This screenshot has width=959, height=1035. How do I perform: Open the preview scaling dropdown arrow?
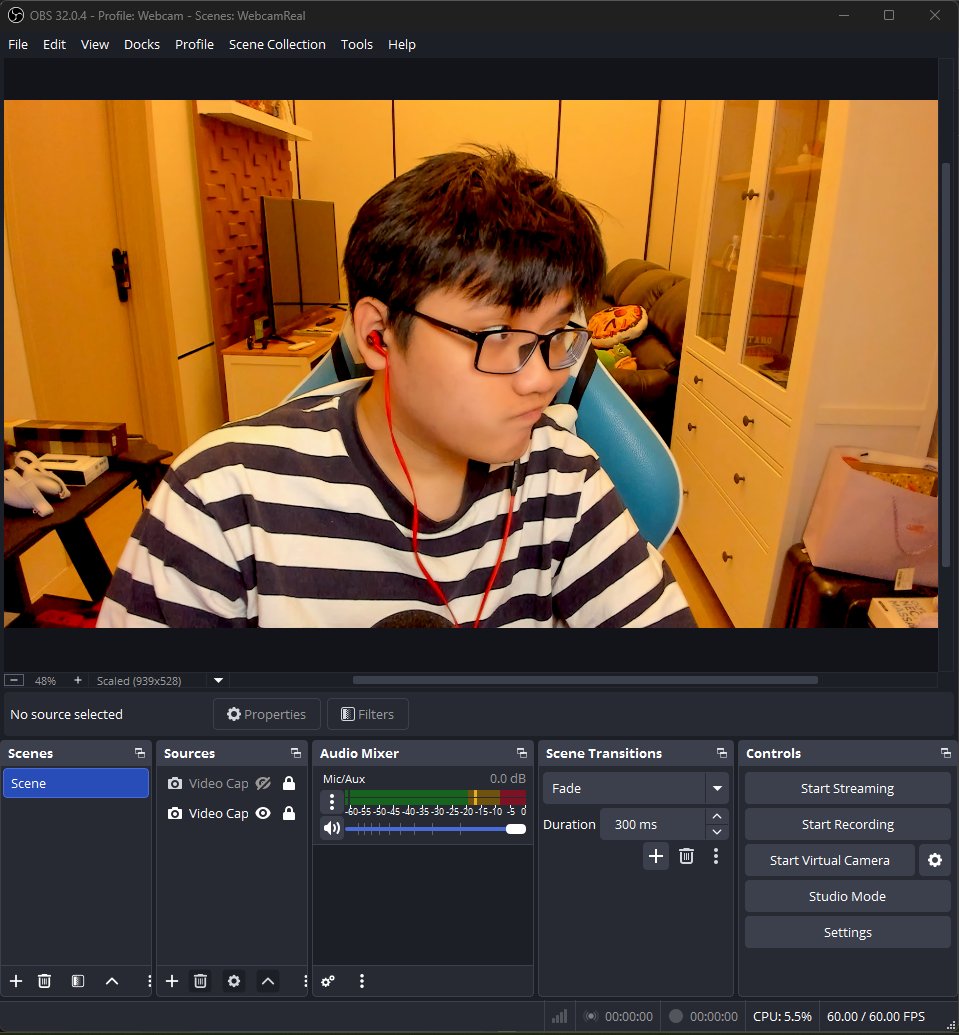(218, 680)
